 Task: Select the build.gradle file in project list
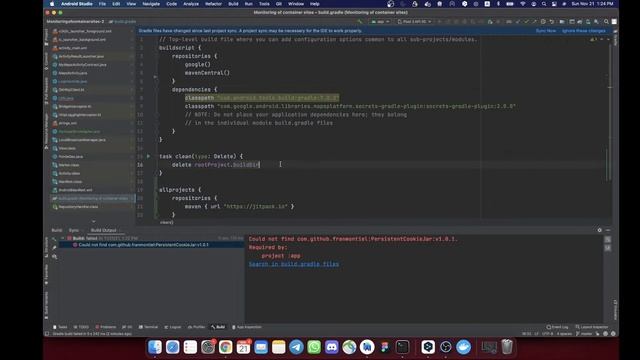pos(92,198)
